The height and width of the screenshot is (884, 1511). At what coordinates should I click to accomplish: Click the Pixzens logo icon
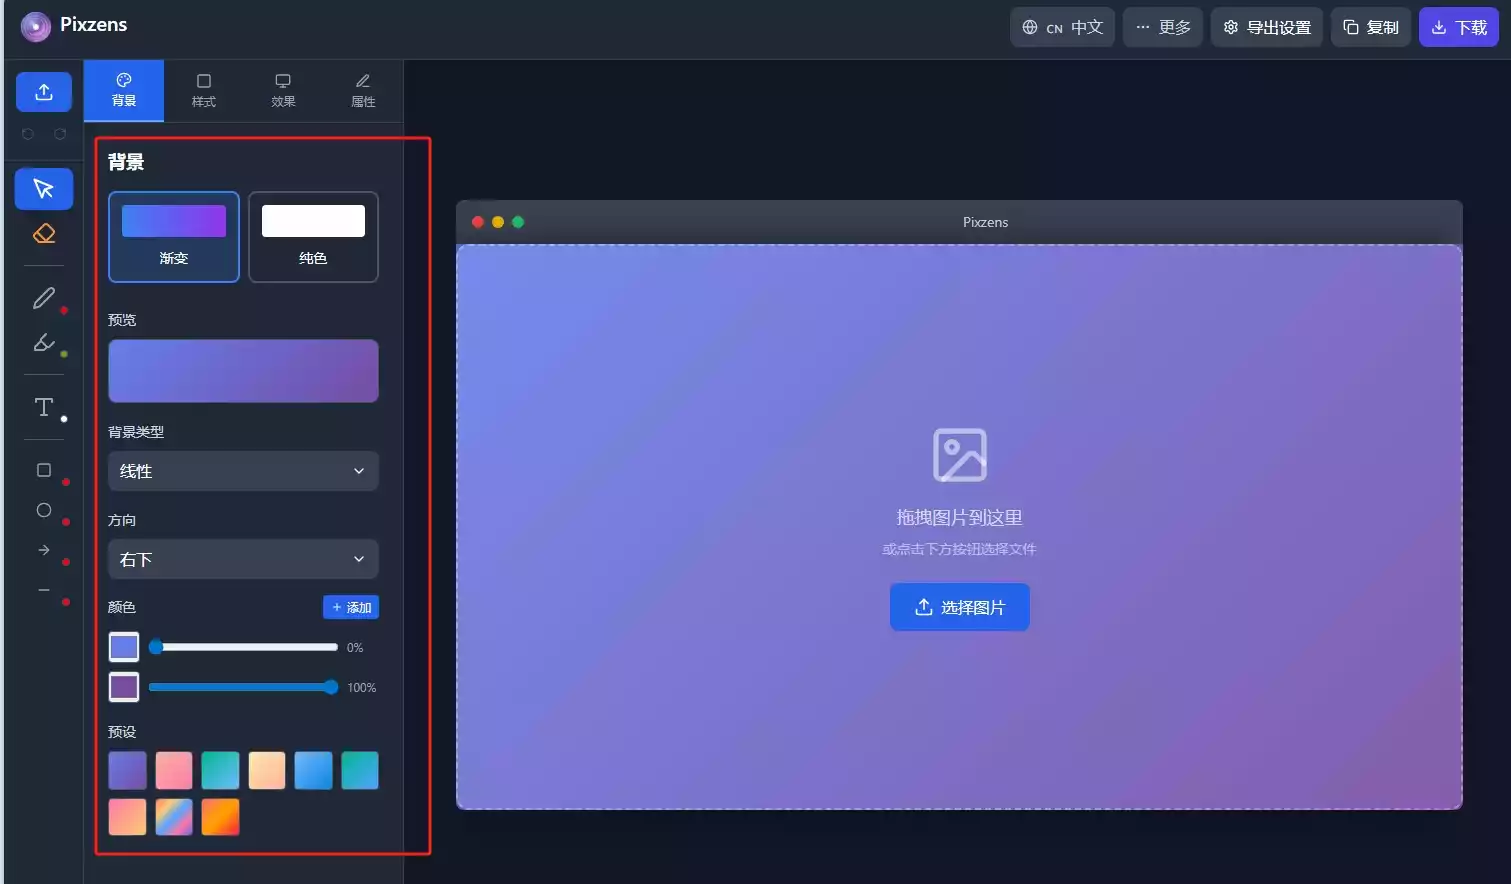(x=36, y=26)
